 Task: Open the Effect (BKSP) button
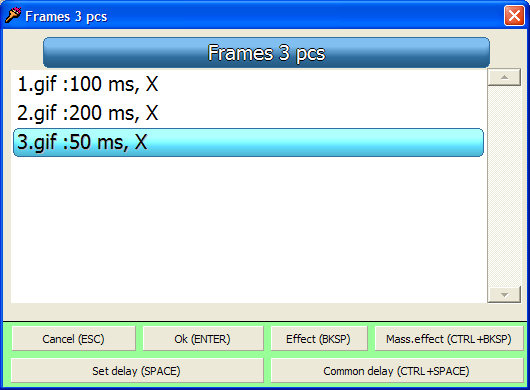click(319, 339)
